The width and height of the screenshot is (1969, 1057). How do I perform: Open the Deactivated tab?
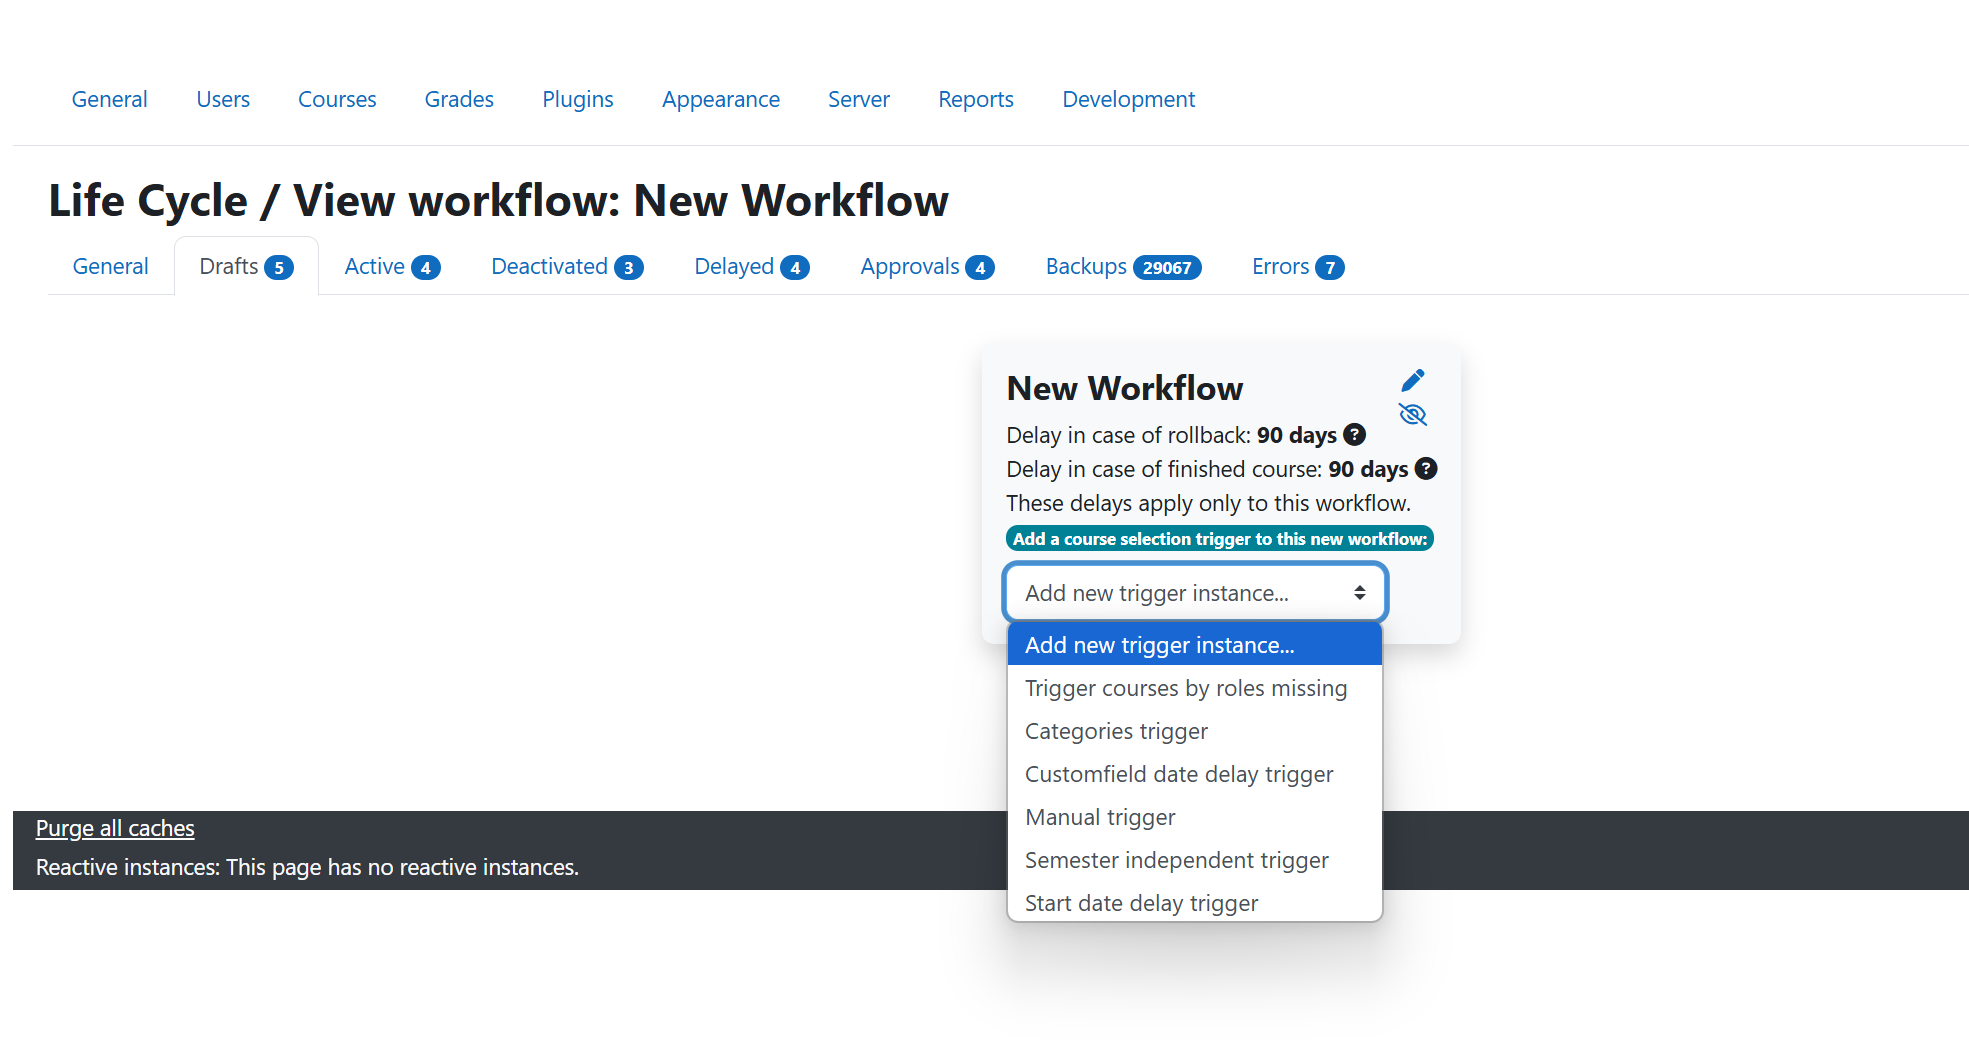click(x=566, y=267)
